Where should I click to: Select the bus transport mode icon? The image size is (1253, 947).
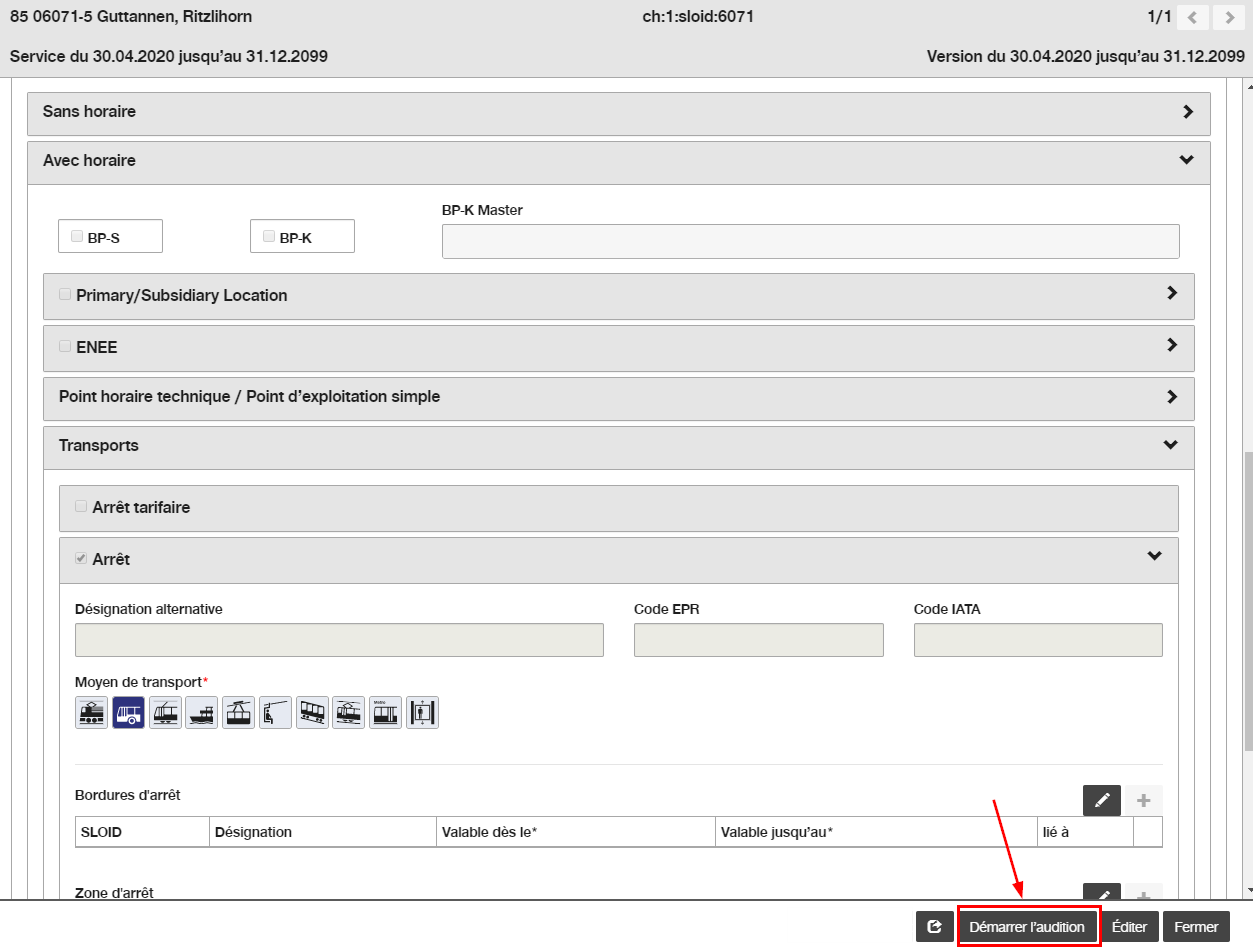tap(129, 712)
